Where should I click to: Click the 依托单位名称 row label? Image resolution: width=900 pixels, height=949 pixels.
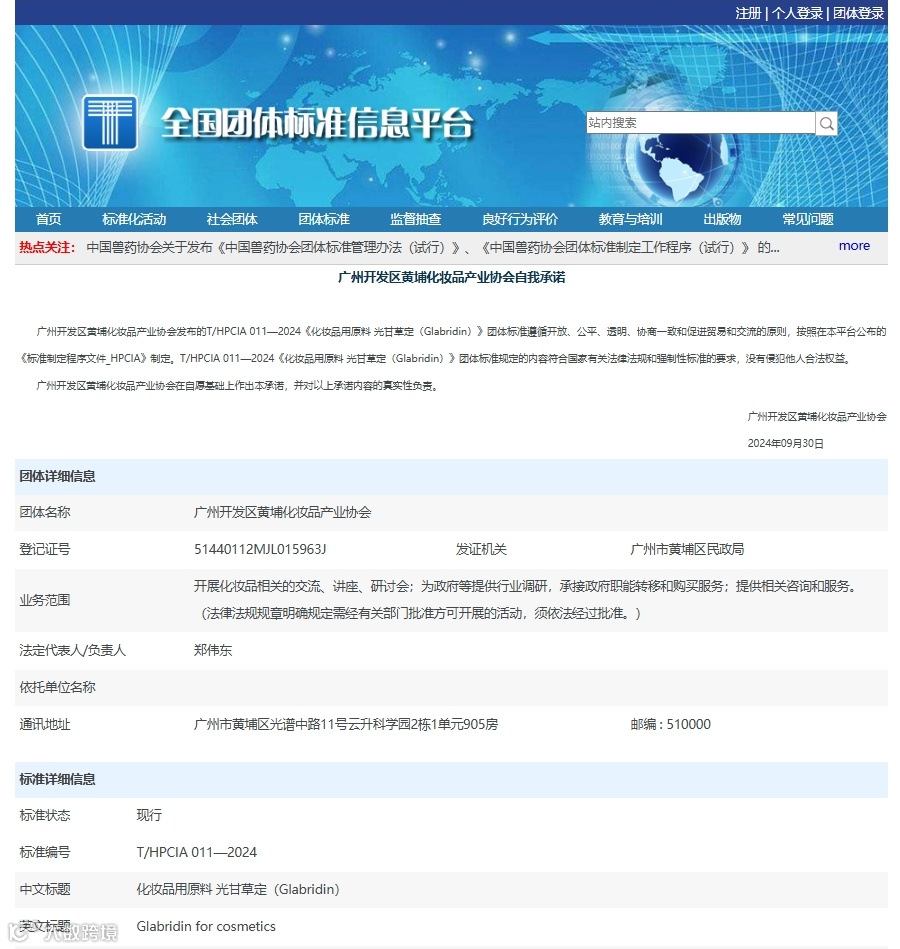tap(57, 687)
